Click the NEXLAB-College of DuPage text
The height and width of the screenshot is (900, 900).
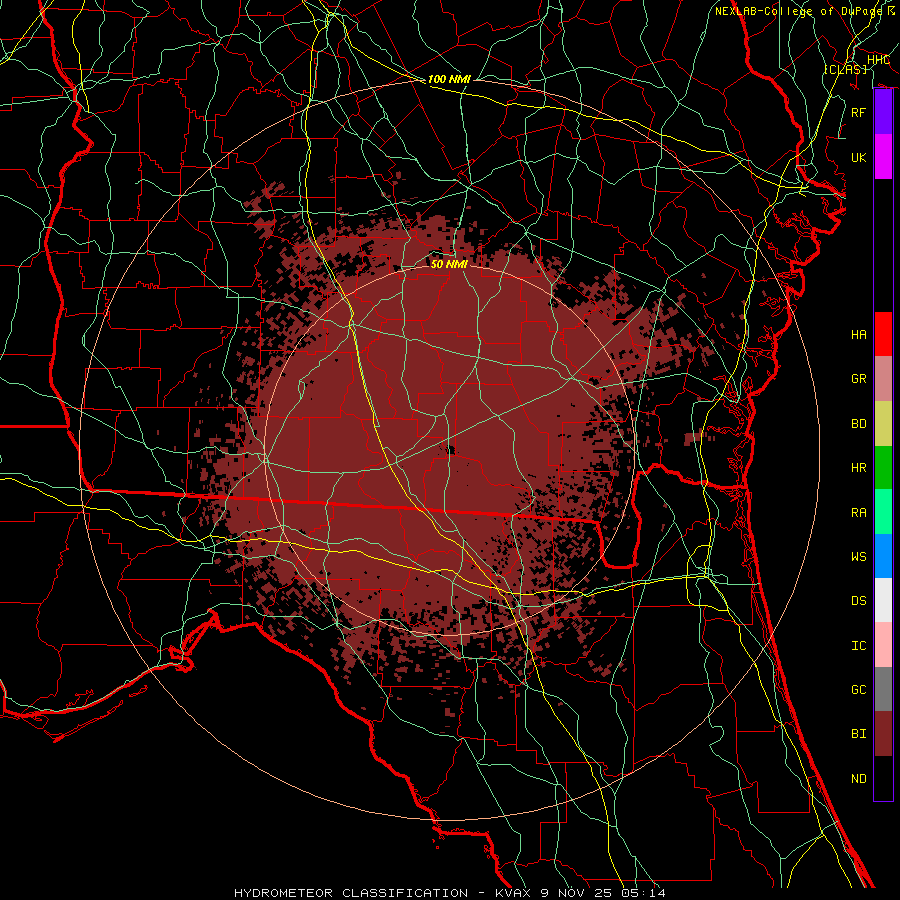(801, 11)
